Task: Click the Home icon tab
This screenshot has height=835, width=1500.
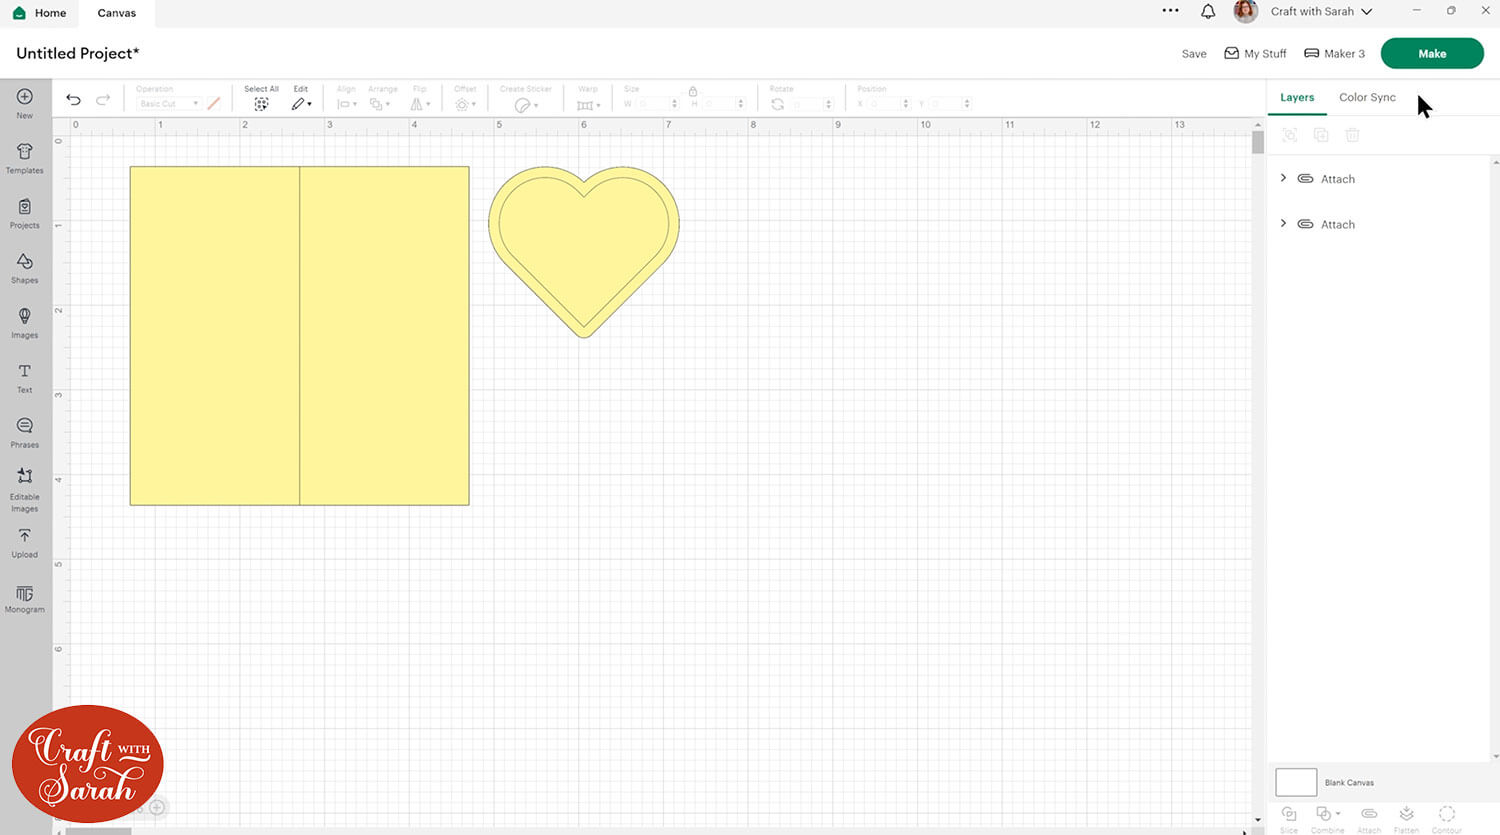Action: pos(19,13)
